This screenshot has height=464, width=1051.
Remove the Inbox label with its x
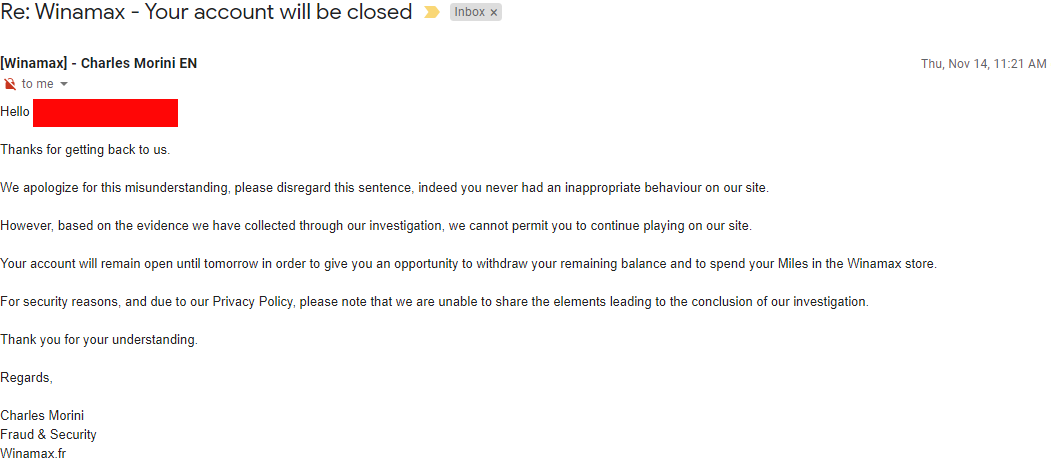494,12
